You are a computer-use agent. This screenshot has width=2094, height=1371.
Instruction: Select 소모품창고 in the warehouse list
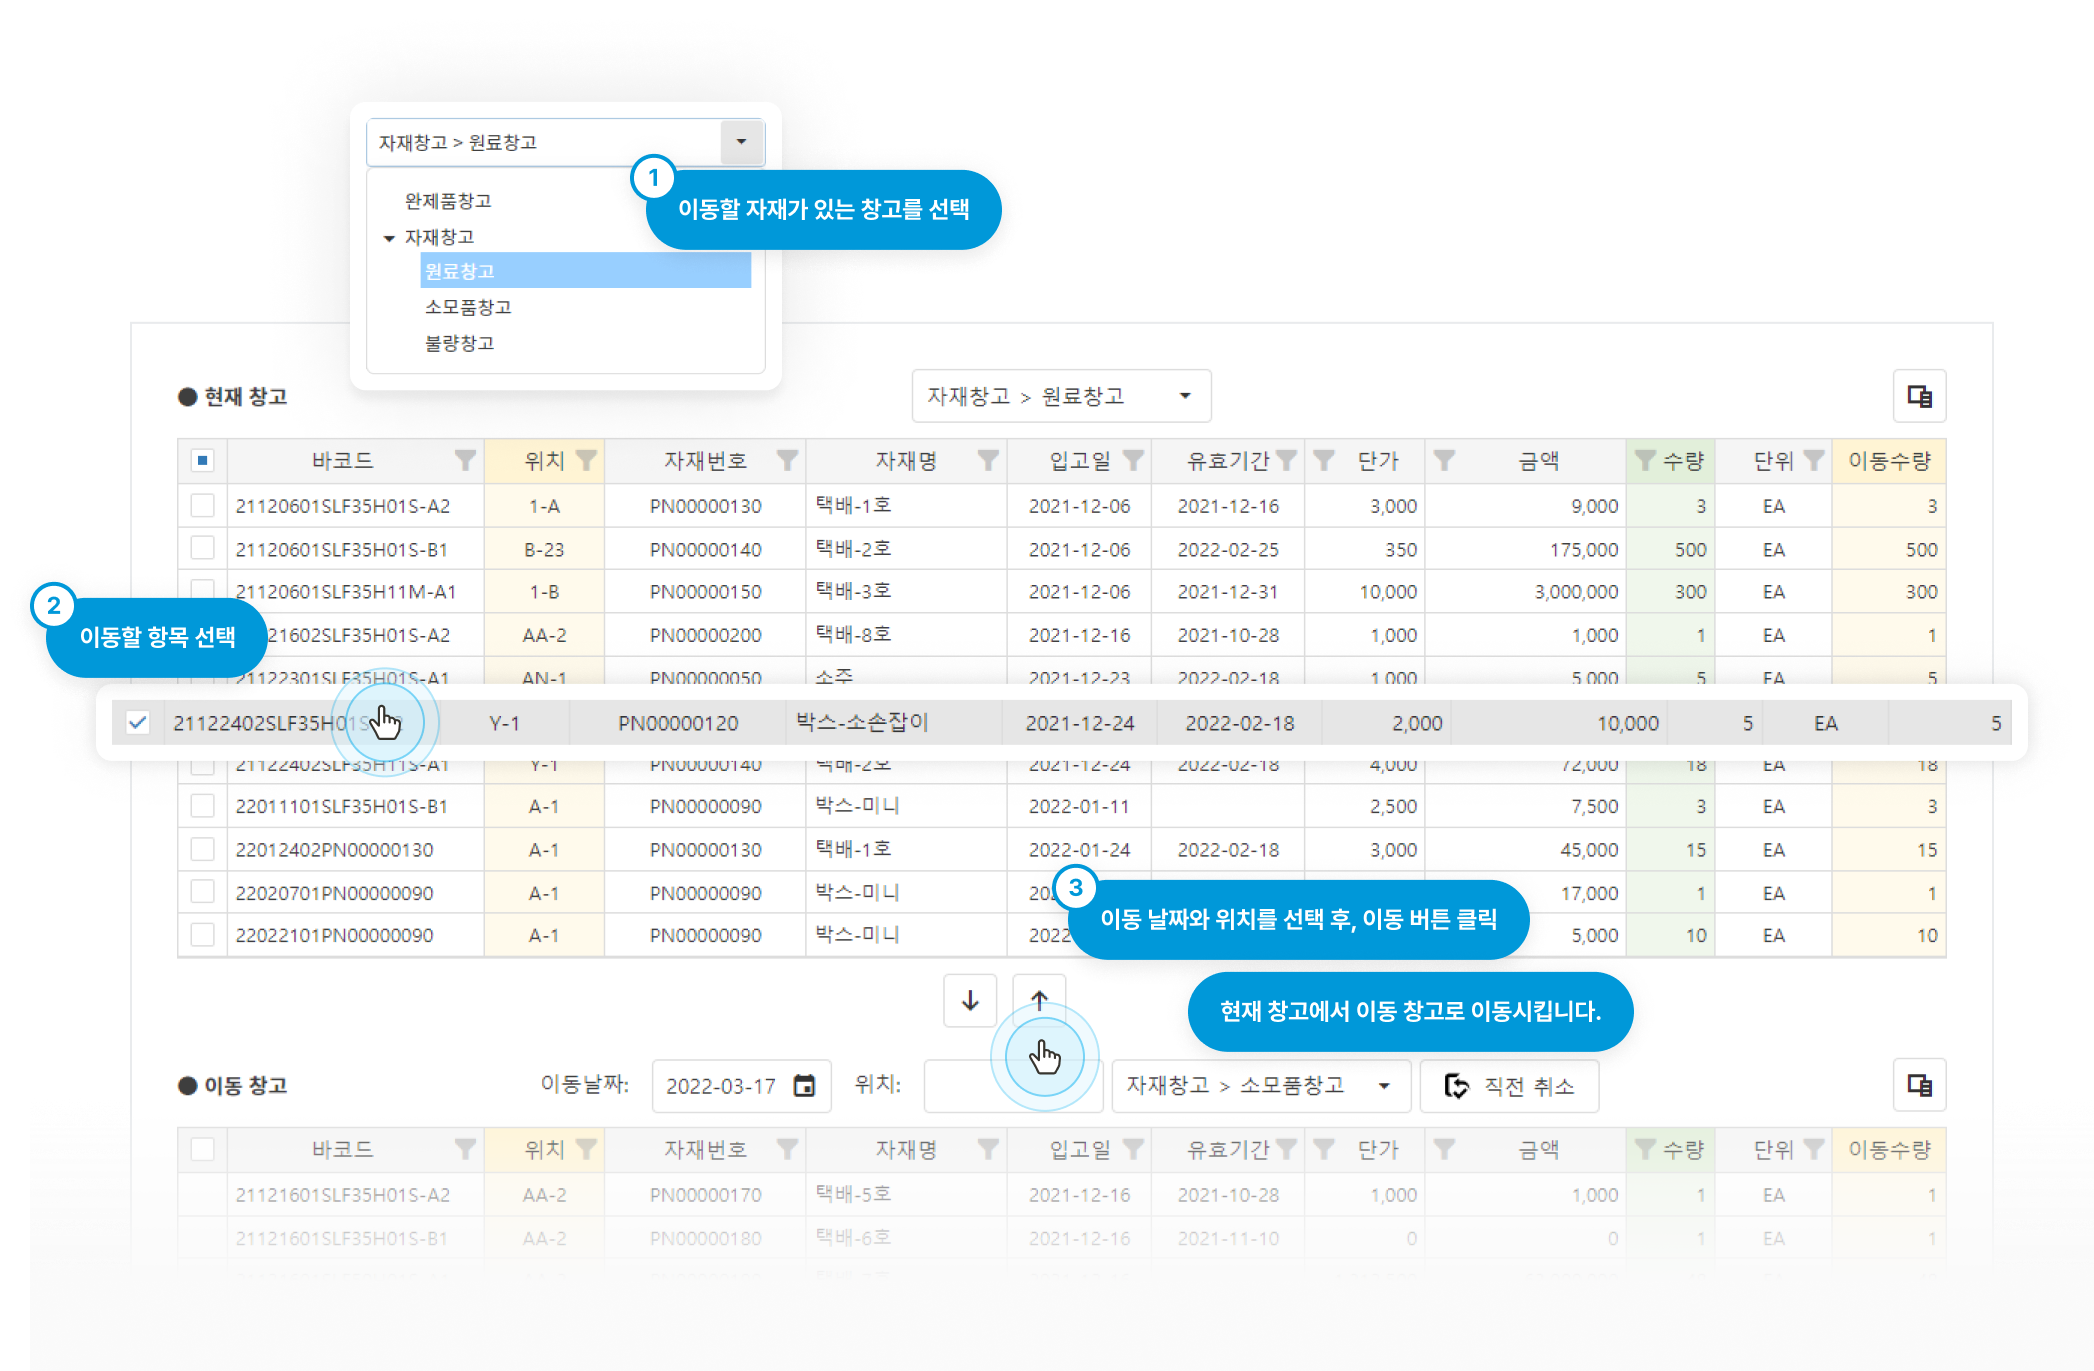click(x=468, y=307)
